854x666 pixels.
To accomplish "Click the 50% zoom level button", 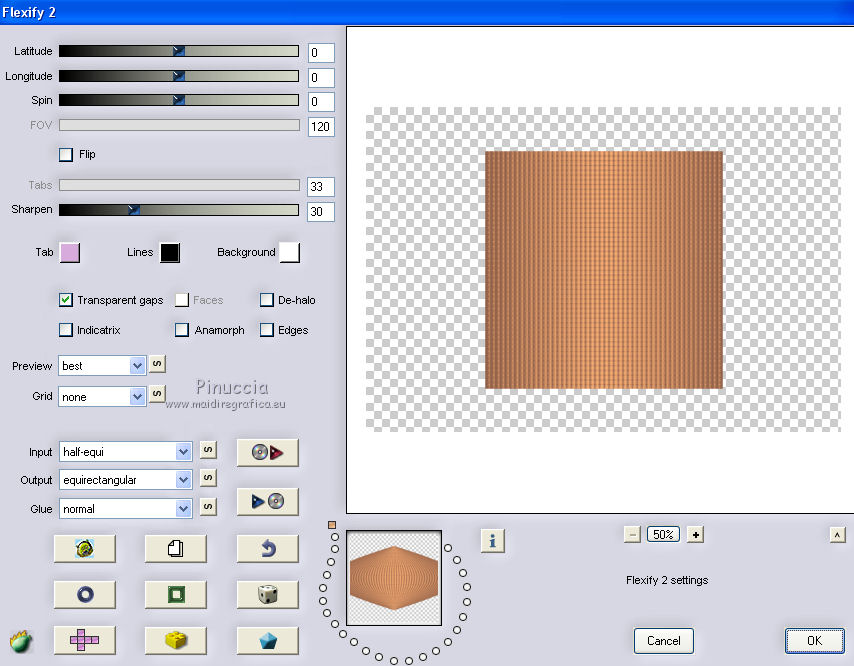I will (663, 535).
